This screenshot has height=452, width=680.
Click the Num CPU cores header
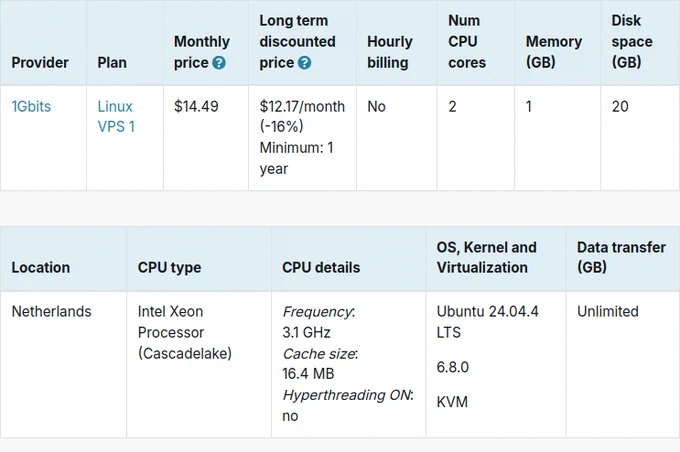[x=467, y=42]
